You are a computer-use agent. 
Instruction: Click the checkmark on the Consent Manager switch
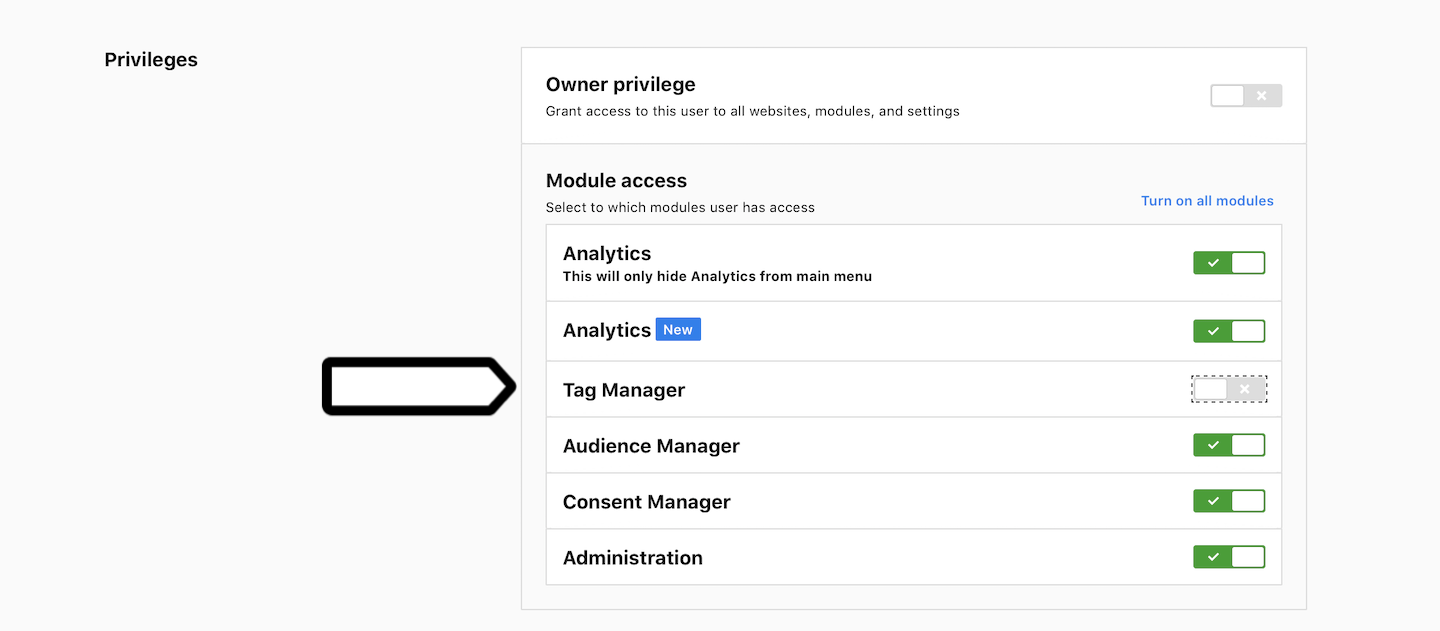(1213, 500)
